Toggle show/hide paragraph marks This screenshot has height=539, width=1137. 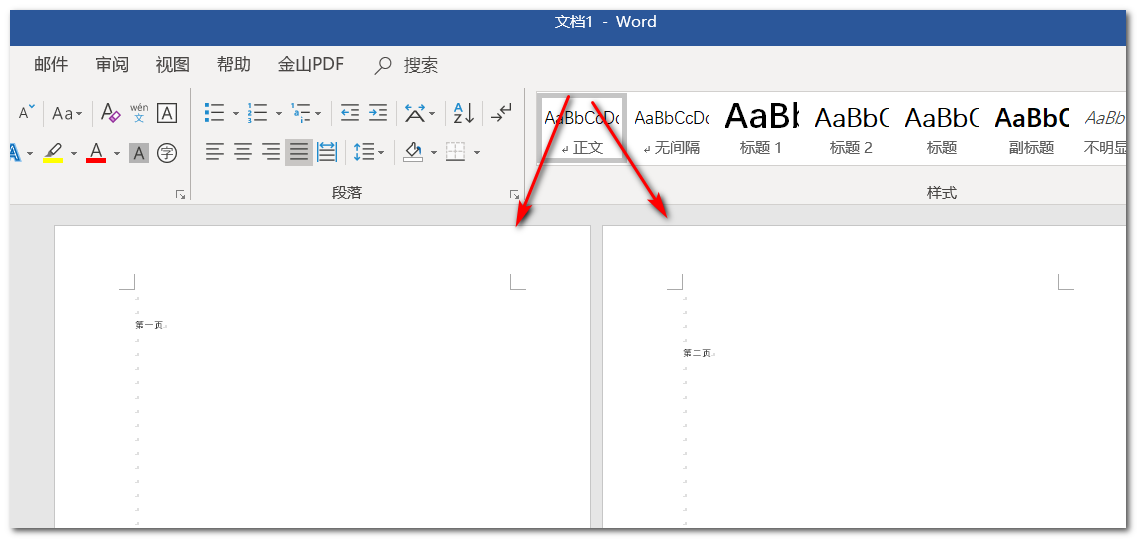pos(501,112)
